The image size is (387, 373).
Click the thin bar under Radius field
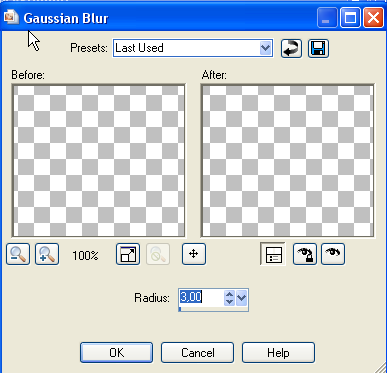213,309
